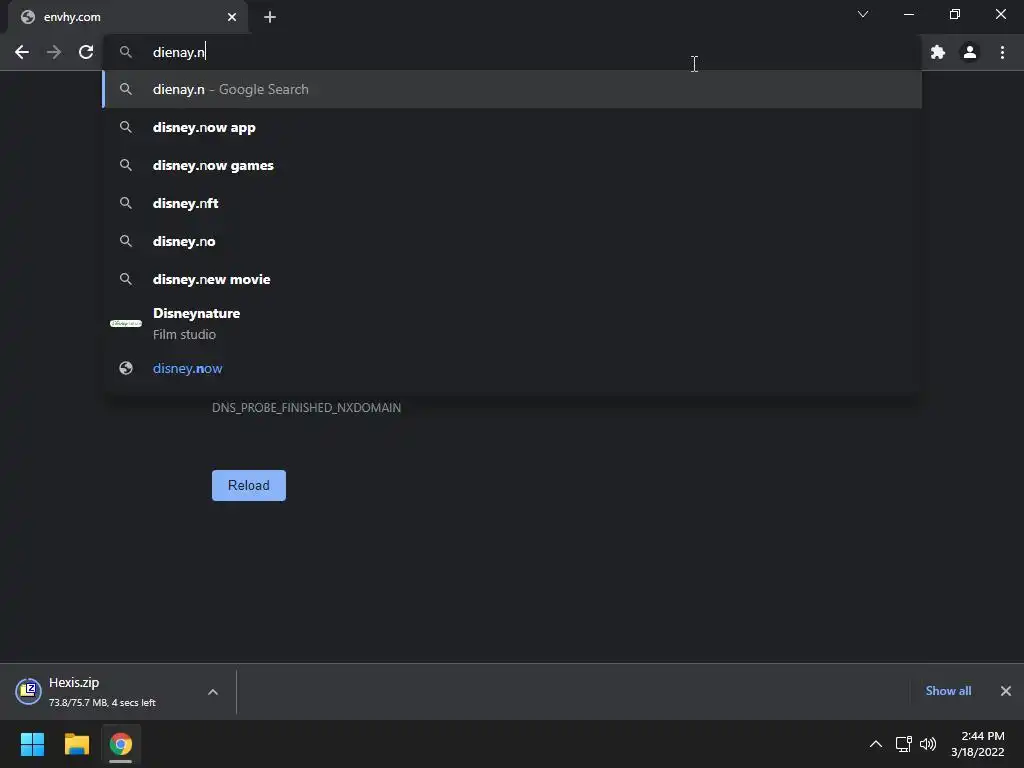Click DNS_PROBE_FINISHED_NXDOMAIN error text
1024x768 pixels.
(306, 408)
